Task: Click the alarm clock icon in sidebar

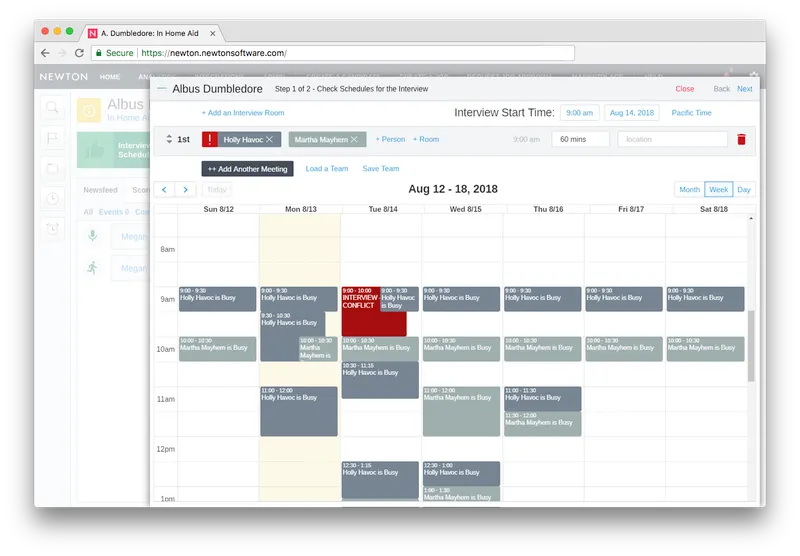Action: [x=52, y=229]
